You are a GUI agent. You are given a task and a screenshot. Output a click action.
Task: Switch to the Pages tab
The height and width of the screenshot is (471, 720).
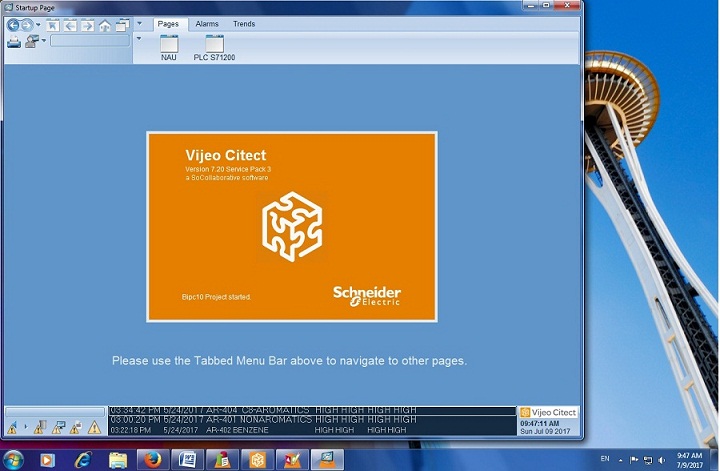click(x=168, y=24)
